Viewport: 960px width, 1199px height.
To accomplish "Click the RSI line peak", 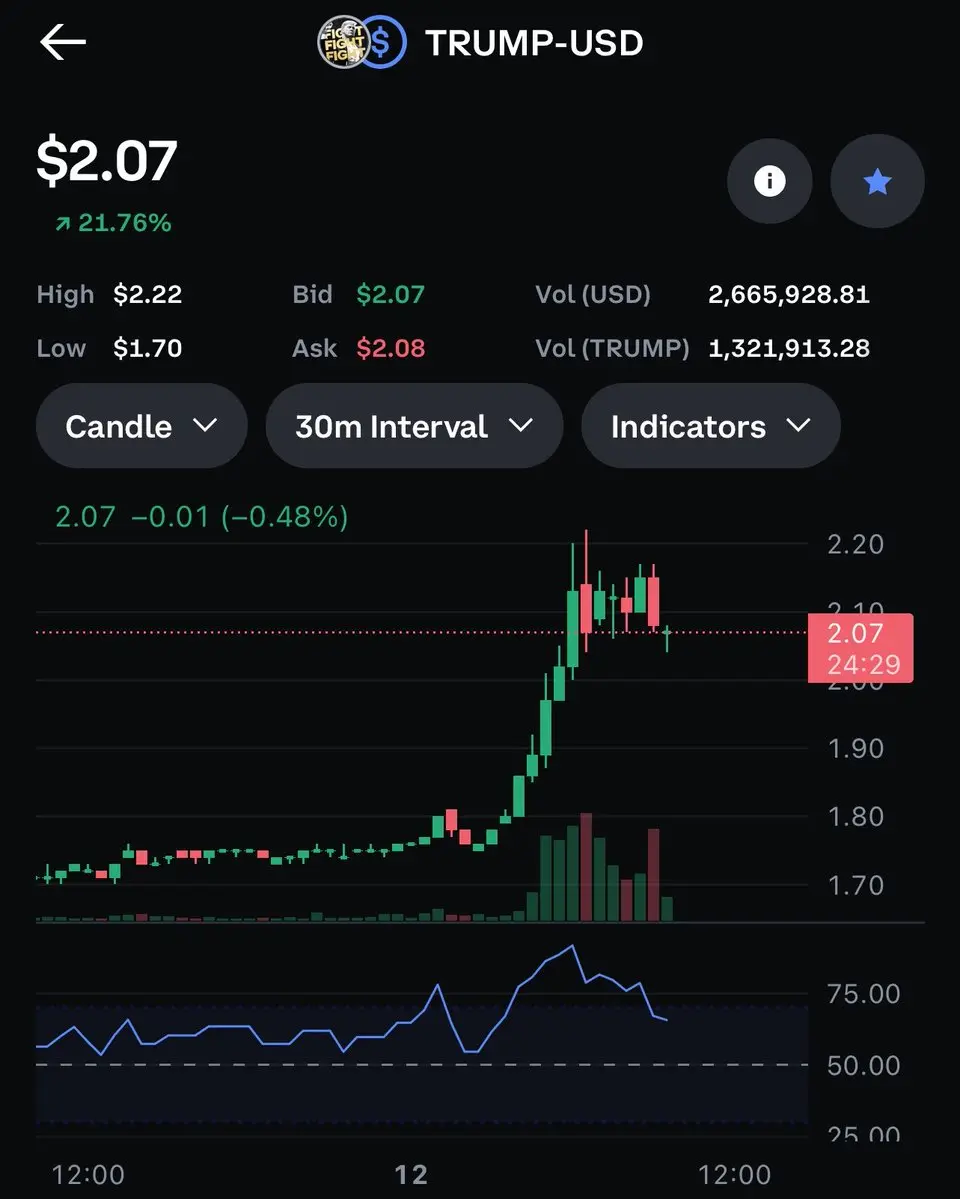I will click(572, 947).
